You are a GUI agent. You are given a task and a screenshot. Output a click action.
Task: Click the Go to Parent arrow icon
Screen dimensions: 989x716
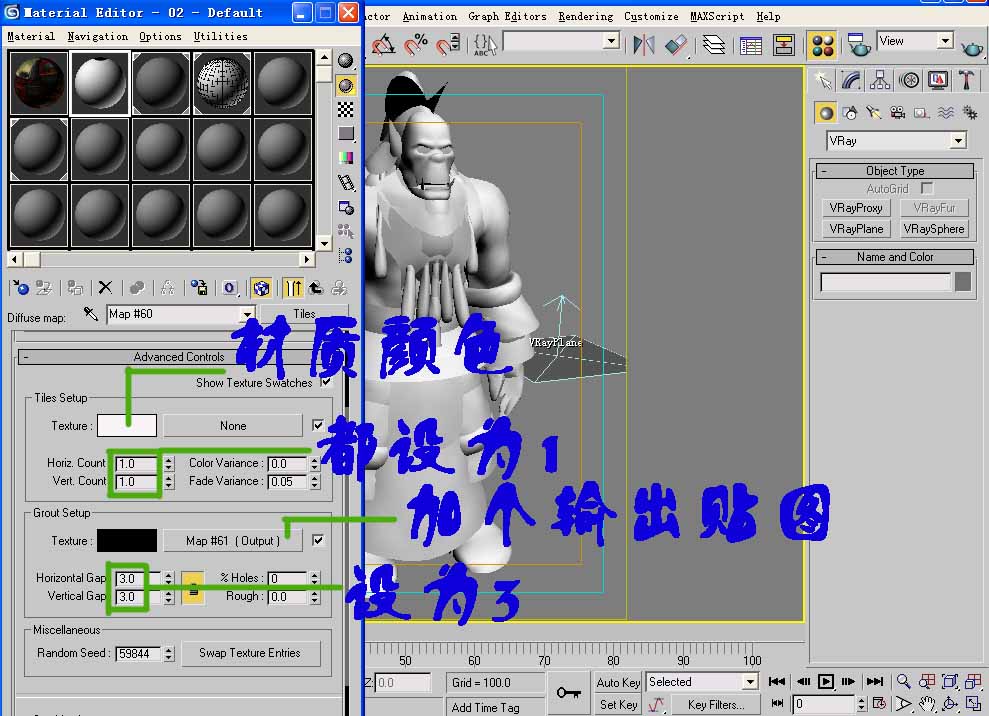(x=315, y=287)
